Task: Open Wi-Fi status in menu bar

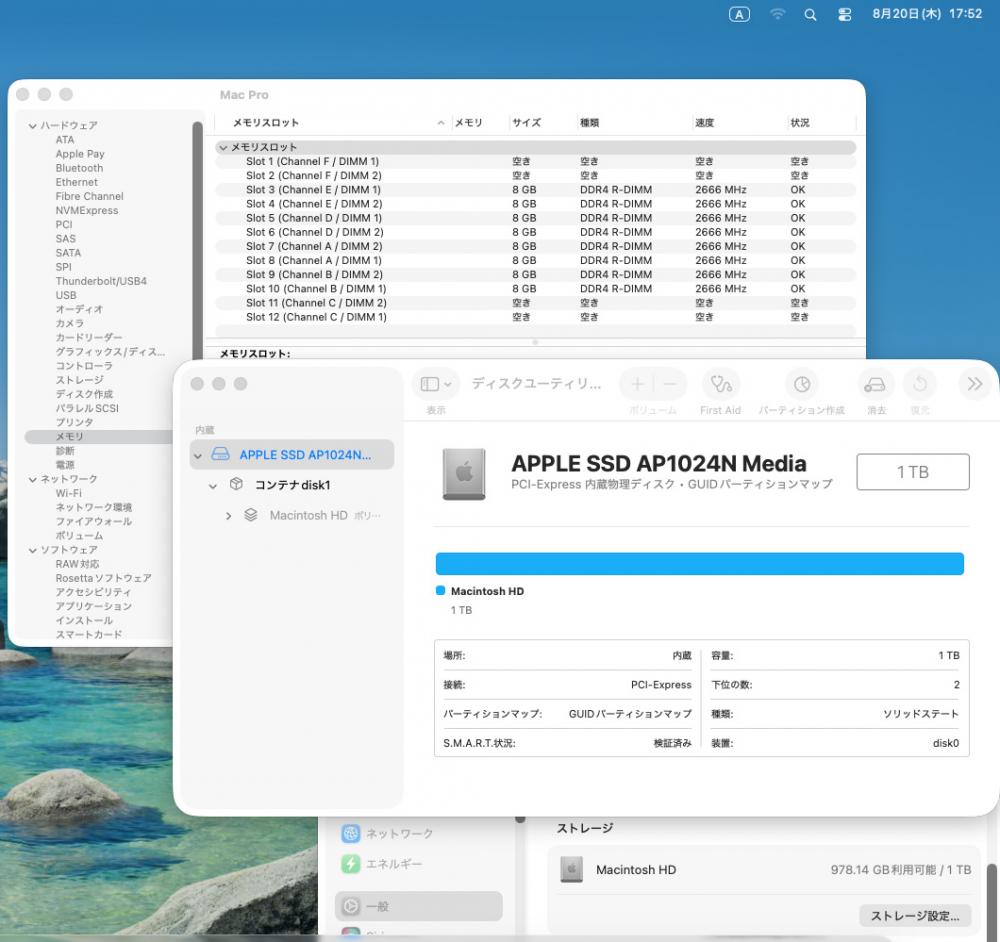Action: pyautogui.click(x=777, y=14)
